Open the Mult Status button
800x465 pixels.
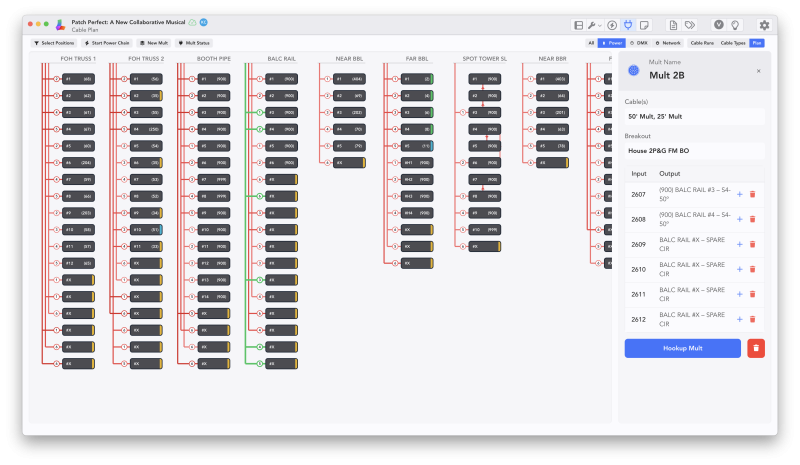point(194,43)
